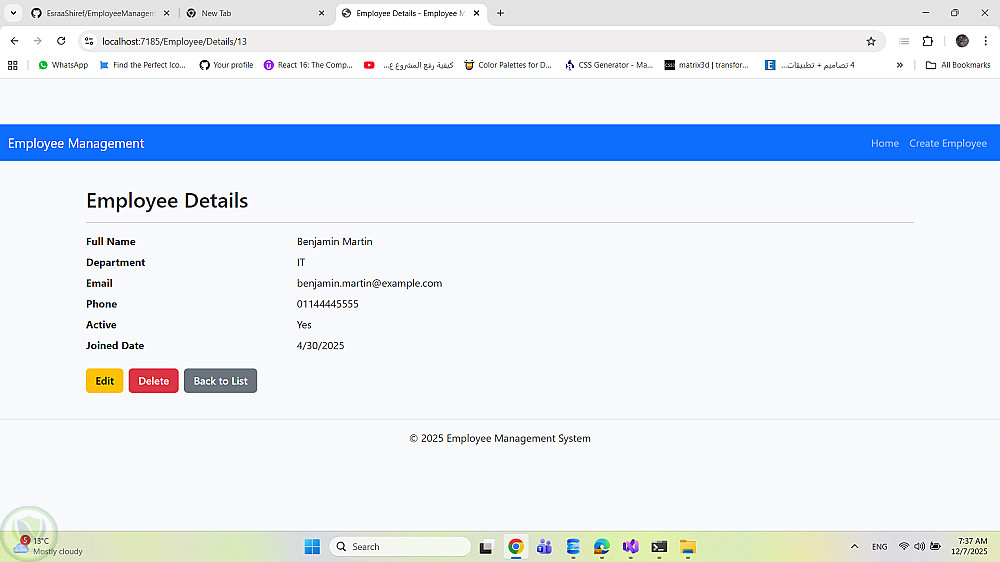Click the Employee Details heading

pos(167,200)
